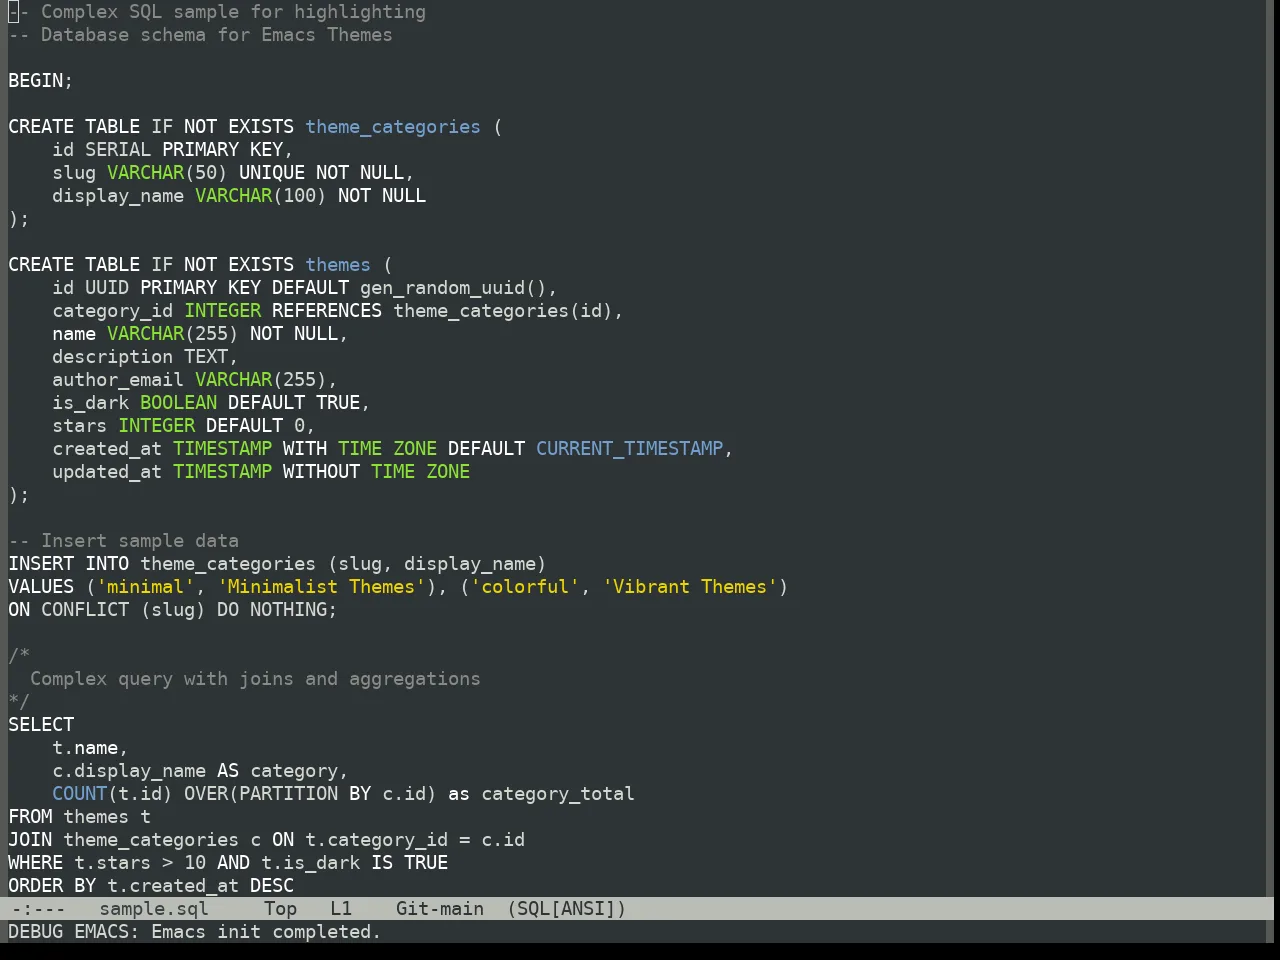Click 'JOIN' keyword in the join line

(x=30, y=840)
